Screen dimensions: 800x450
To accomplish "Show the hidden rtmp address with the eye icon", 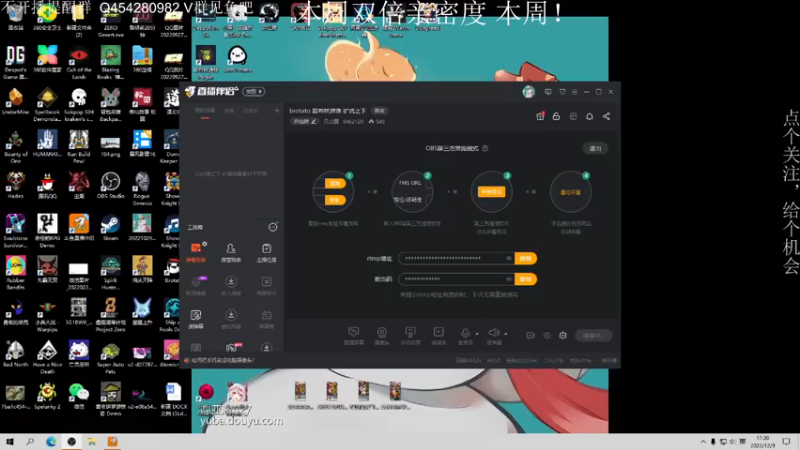I will tap(509, 258).
